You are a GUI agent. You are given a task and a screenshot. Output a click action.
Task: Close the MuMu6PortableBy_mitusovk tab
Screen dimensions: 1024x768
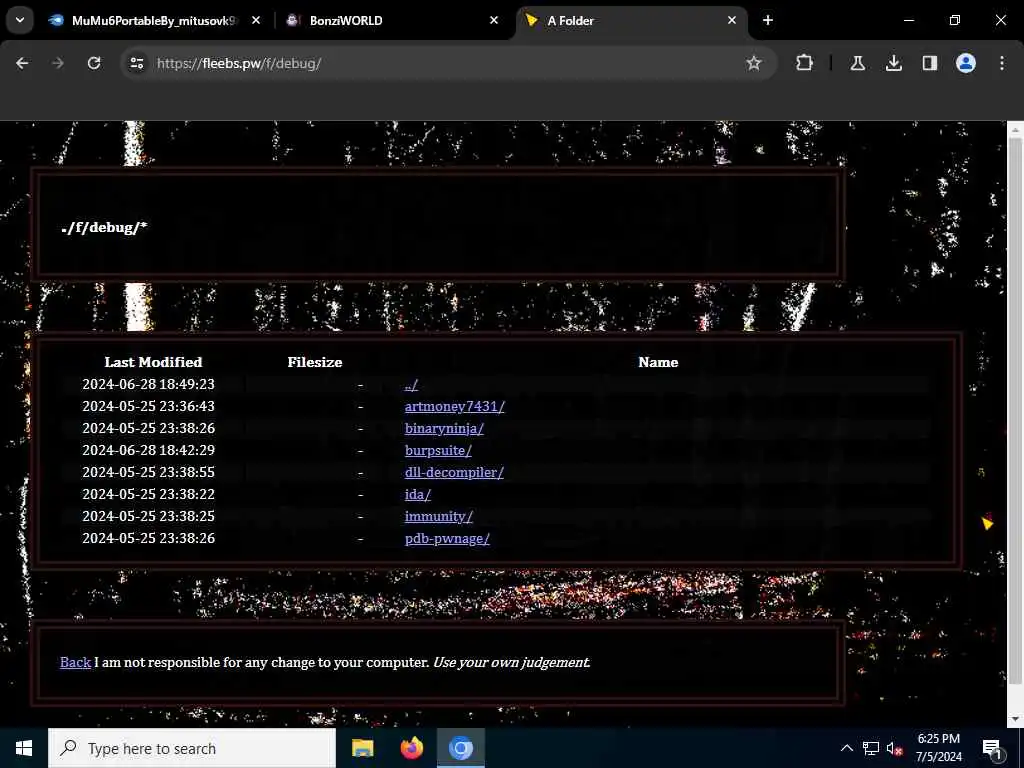(x=256, y=20)
